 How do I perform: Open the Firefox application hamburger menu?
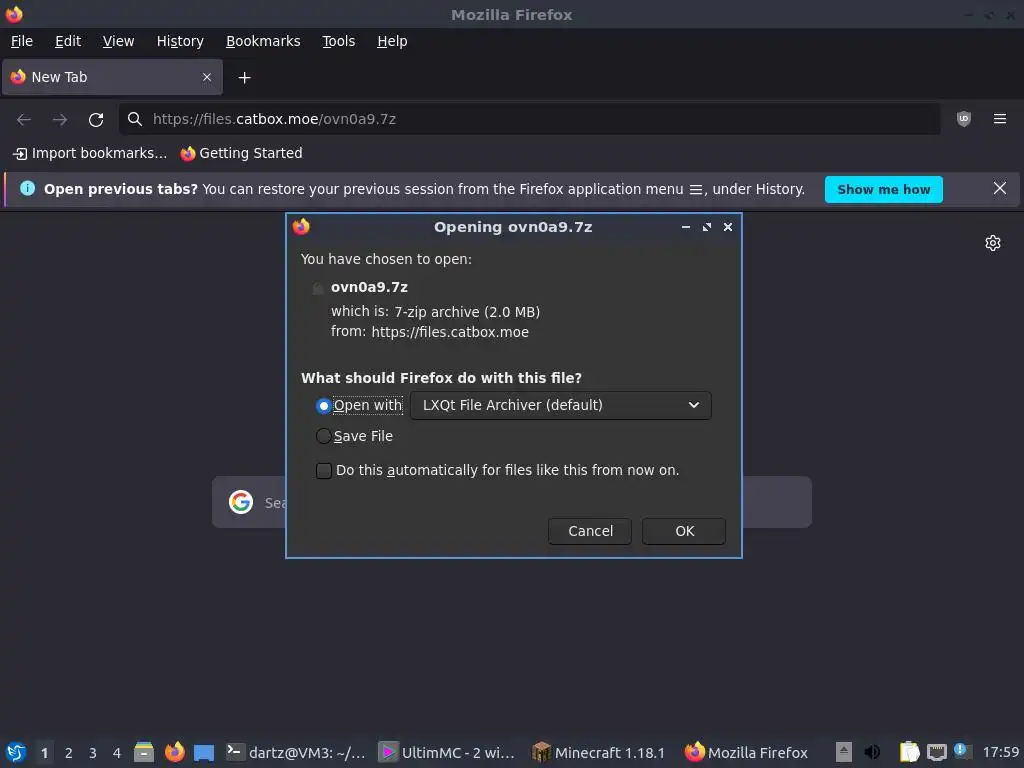click(x=999, y=119)
